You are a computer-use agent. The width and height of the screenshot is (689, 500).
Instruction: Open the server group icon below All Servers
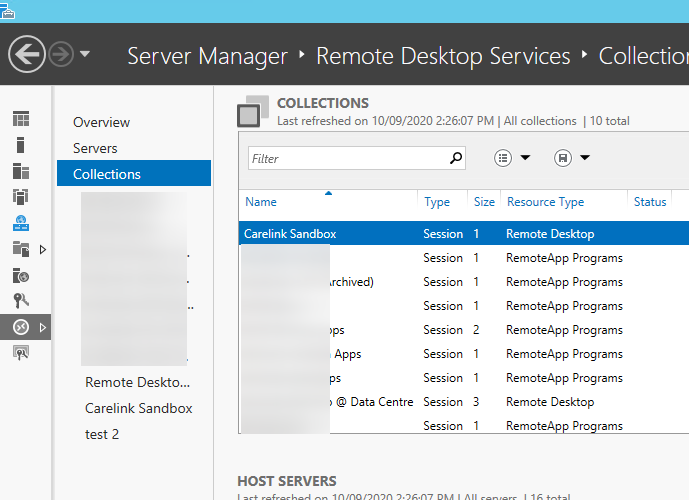point(21,197)
